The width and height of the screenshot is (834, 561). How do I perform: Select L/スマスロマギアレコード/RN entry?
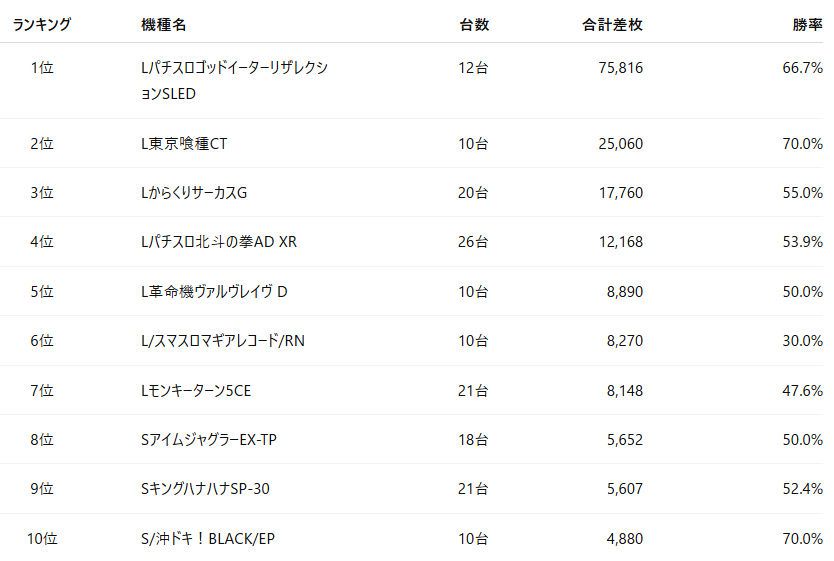coord(223,341)
